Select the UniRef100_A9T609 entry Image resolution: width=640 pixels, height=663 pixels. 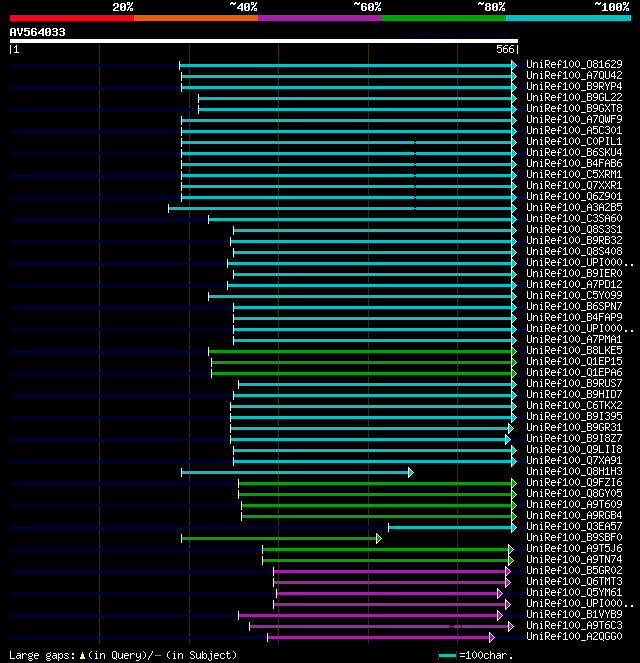pyautogui.click(x=574, y=504)
